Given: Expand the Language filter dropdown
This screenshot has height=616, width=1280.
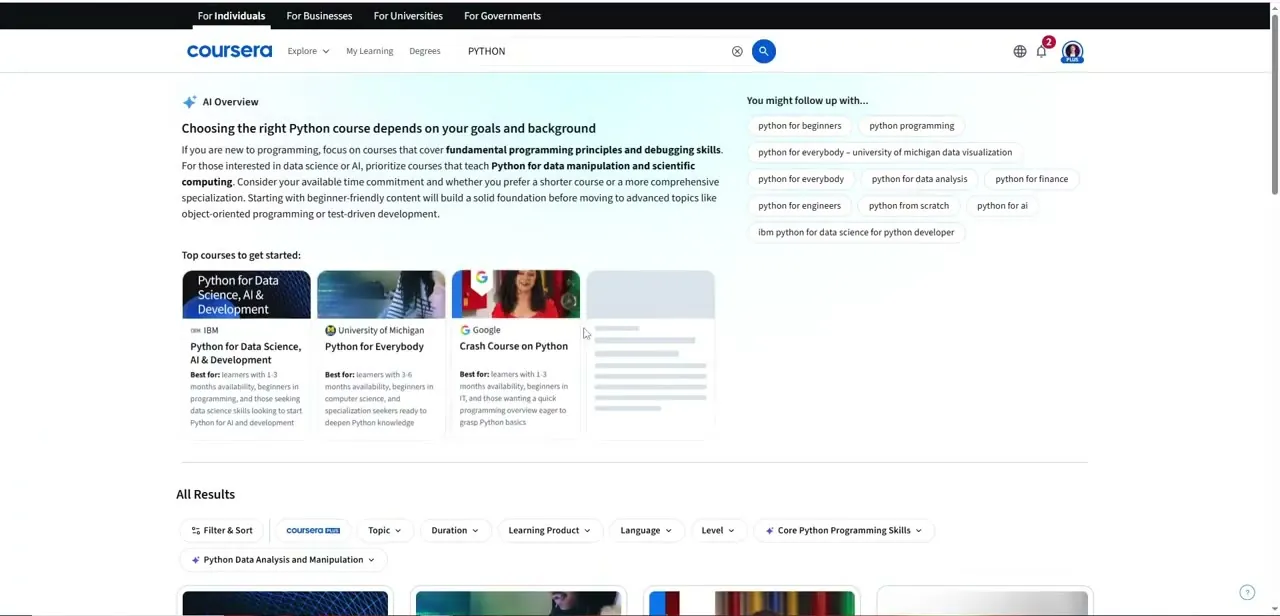Looking at the screenshot, I should [x=645, y=530].
